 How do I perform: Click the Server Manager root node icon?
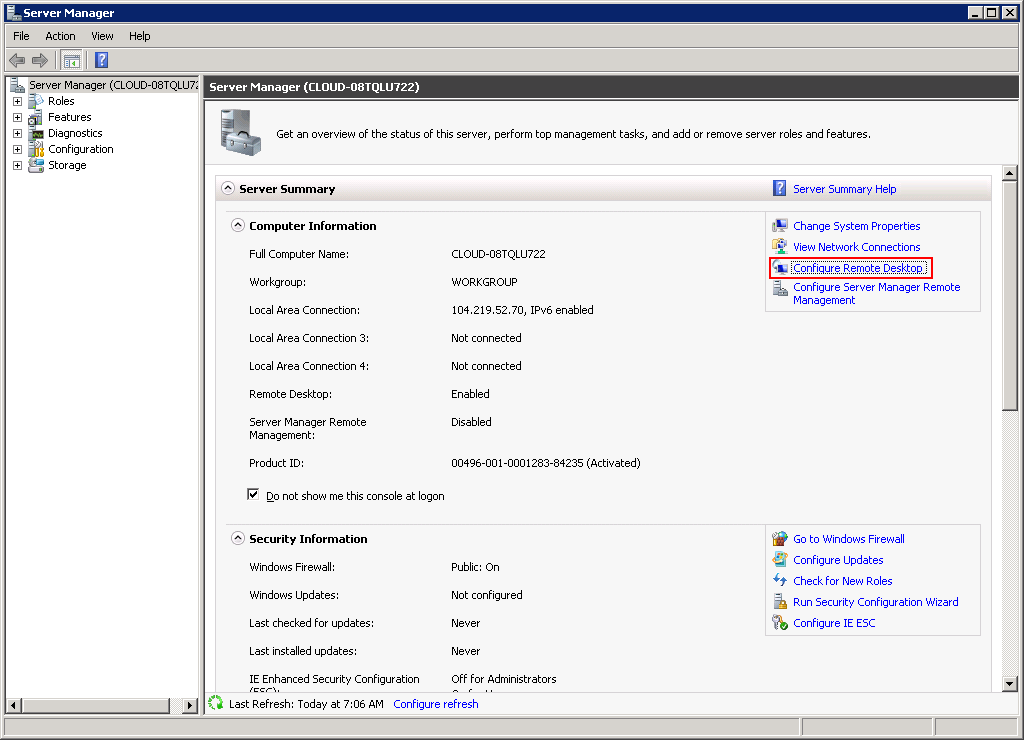click(x=18, y=85)
